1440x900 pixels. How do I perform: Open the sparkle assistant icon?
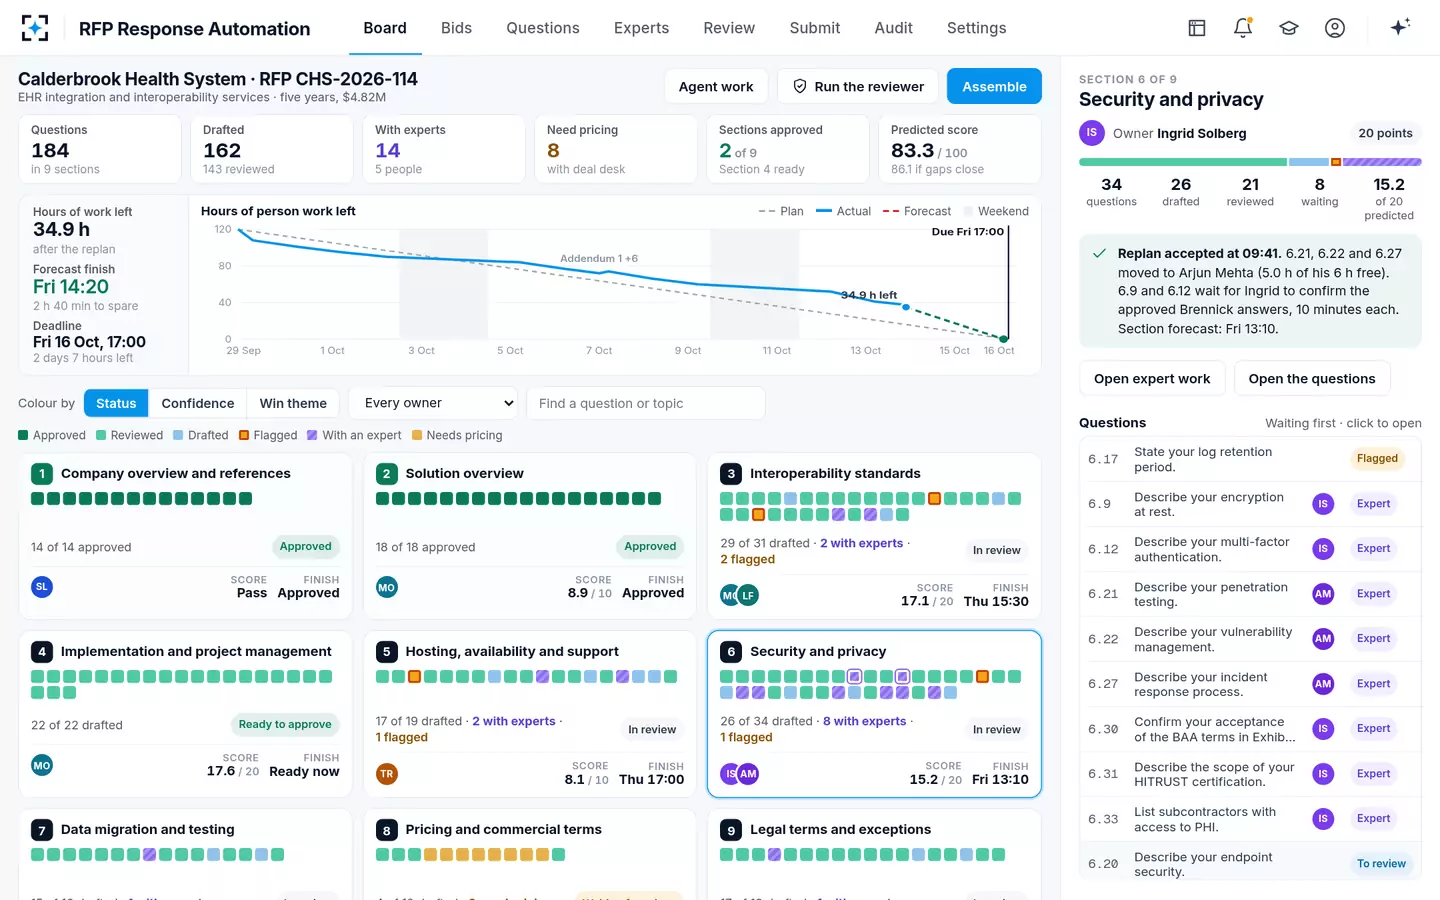click(1400, 27)
